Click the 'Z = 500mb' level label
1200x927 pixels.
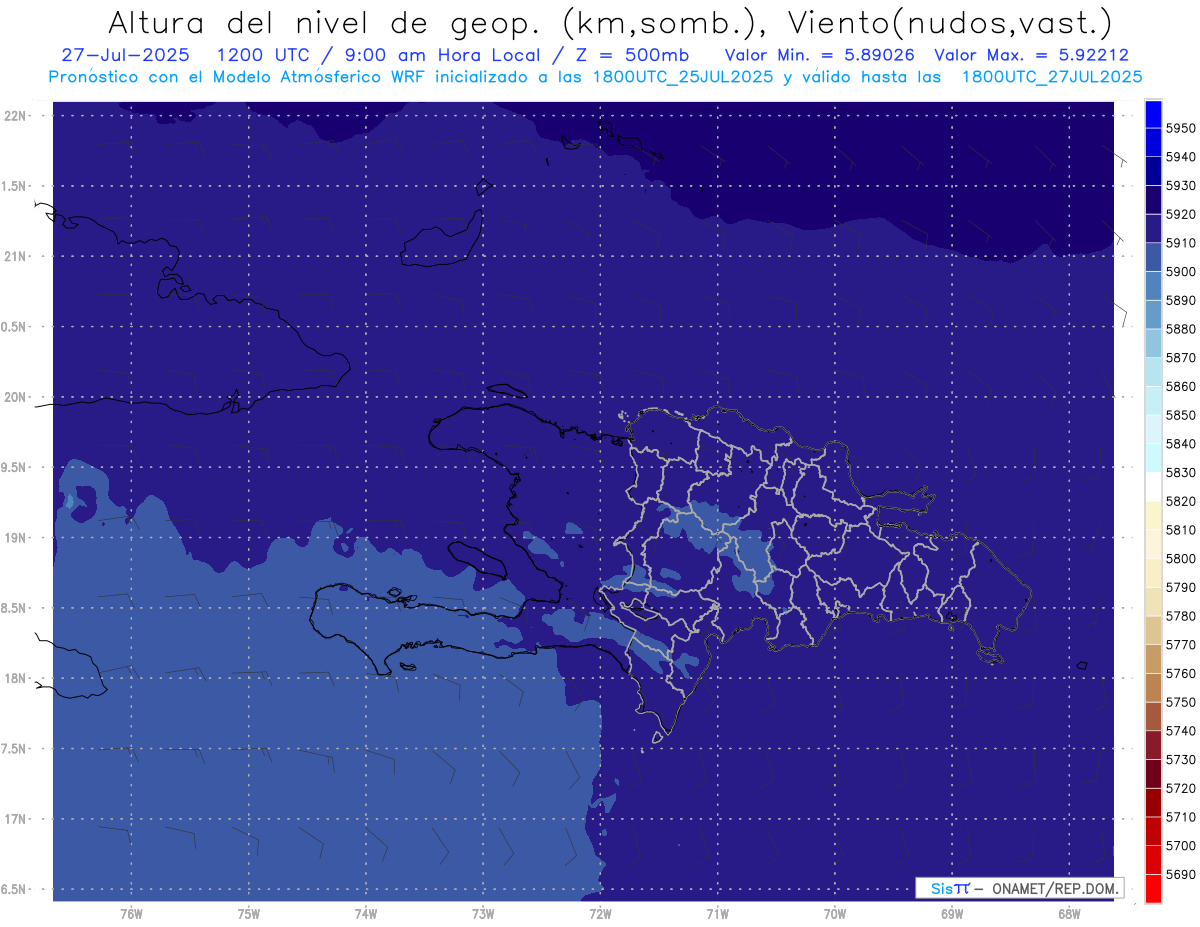[632, 55]
